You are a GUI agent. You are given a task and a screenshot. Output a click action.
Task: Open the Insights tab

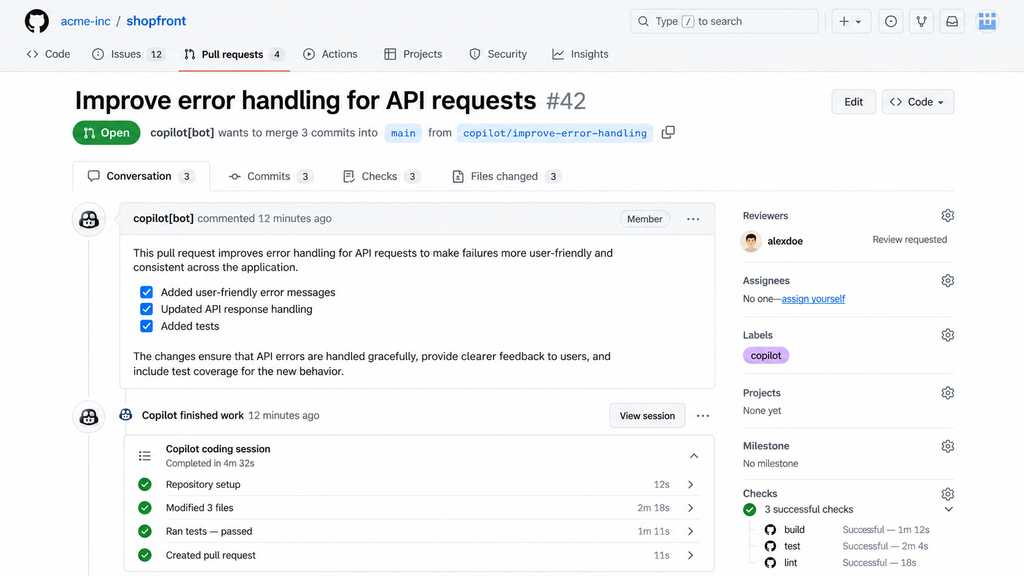pos(580,54)
